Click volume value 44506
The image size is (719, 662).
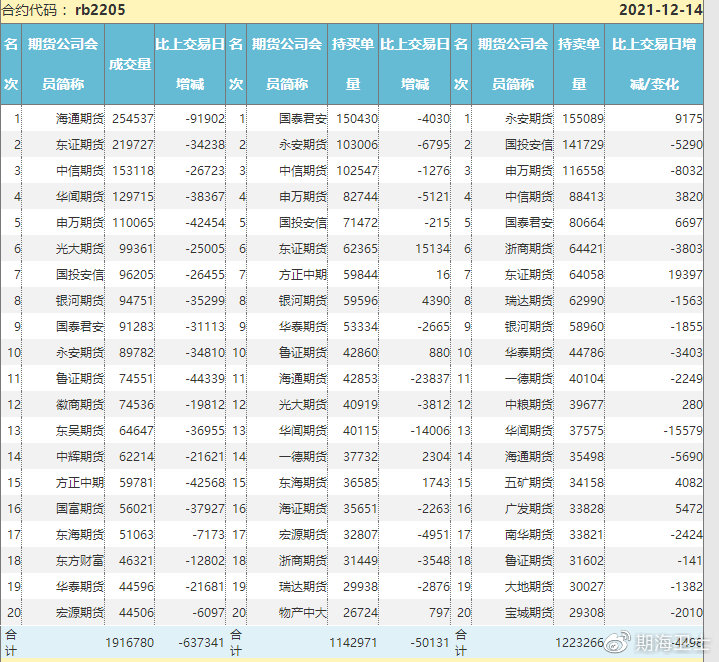click(136, 612)
